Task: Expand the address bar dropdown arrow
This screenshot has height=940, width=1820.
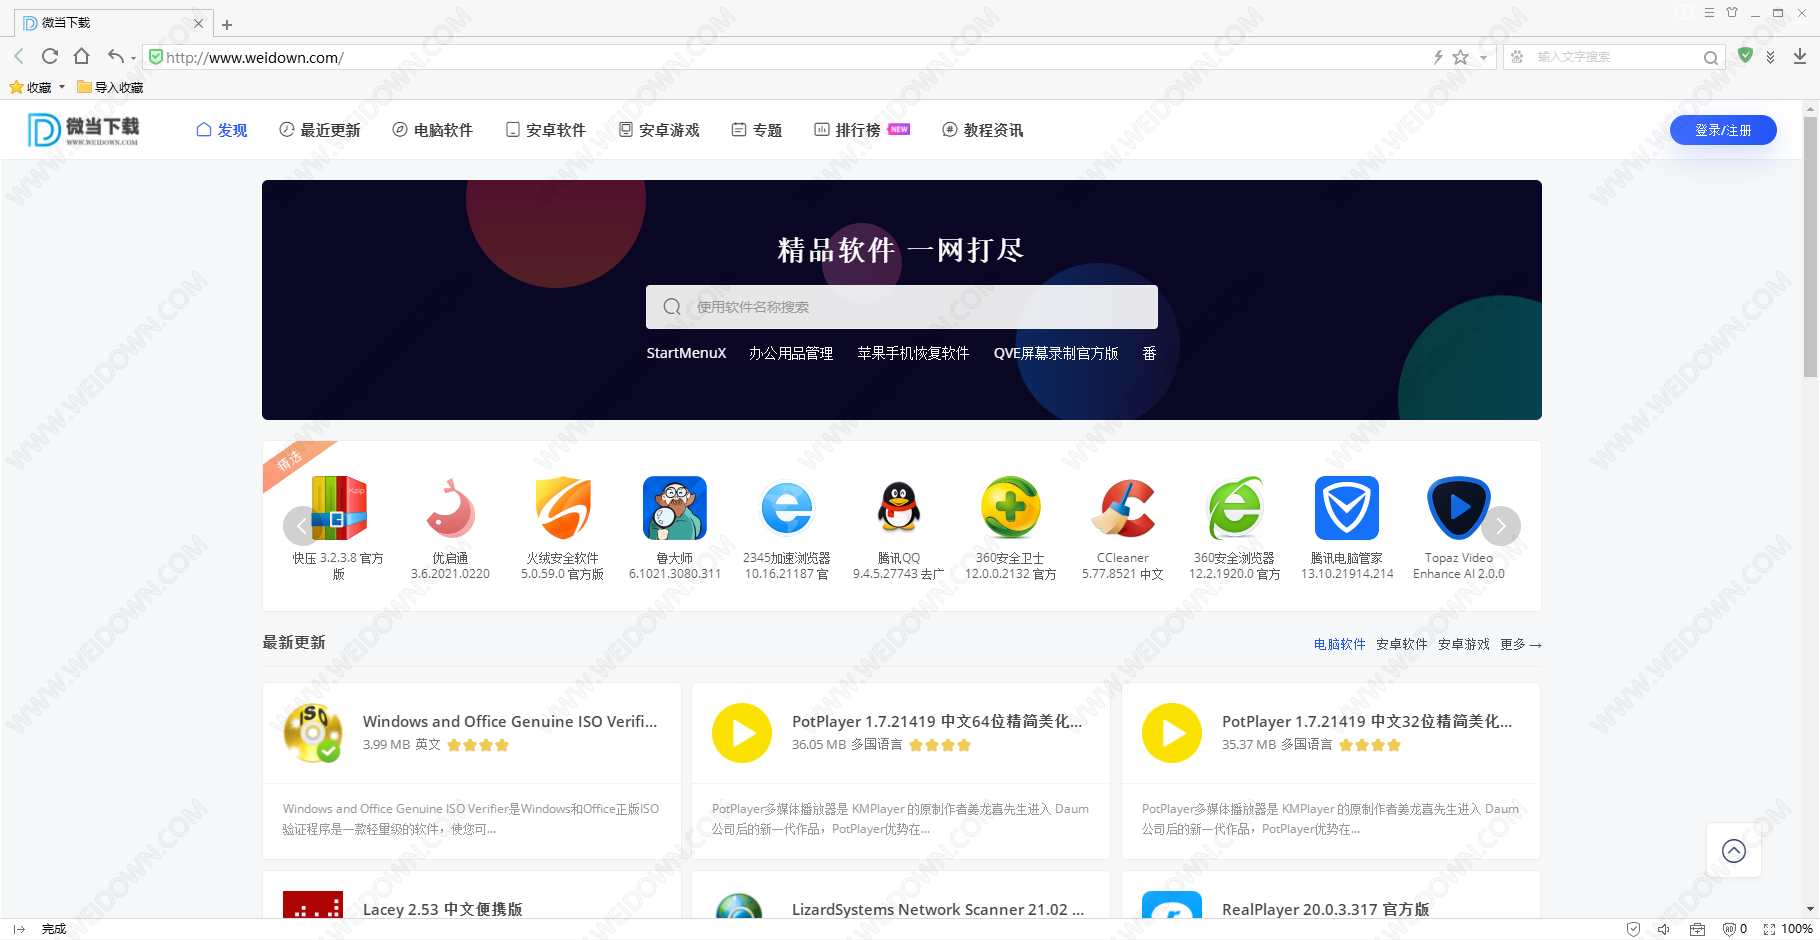Action: point(1483,58)
